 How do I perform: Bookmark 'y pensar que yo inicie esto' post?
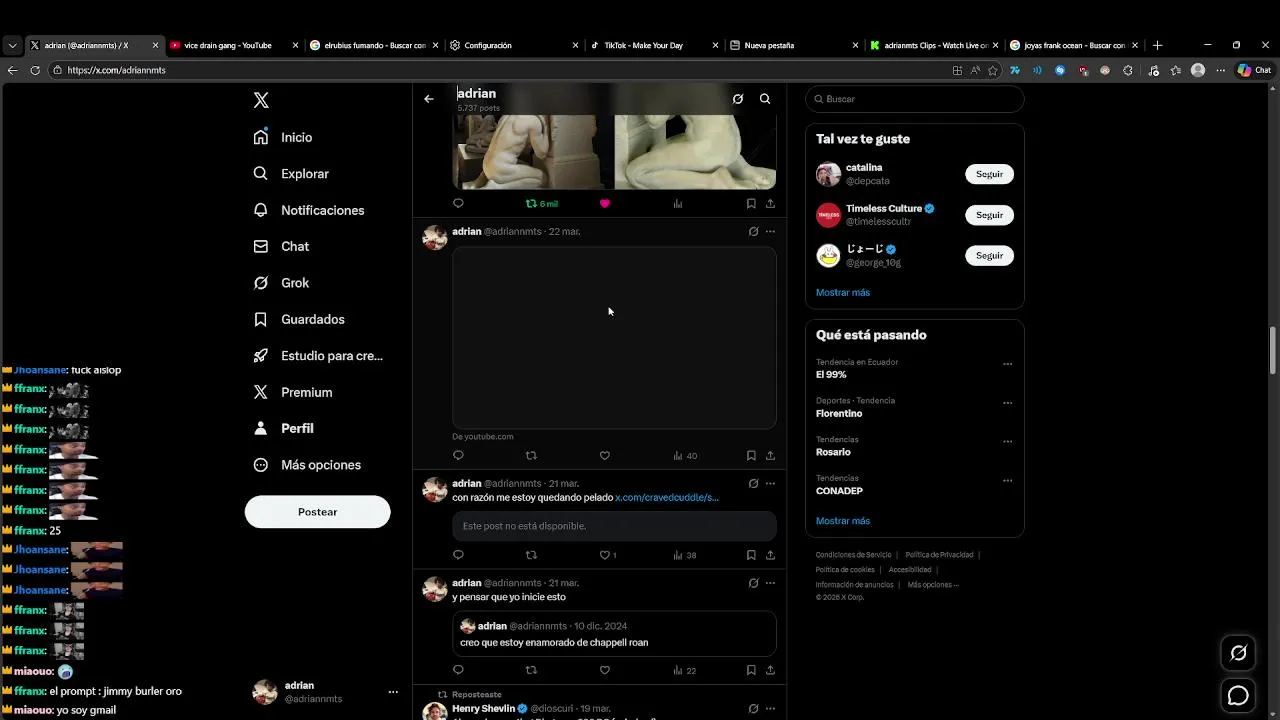(x=751, y=670)
